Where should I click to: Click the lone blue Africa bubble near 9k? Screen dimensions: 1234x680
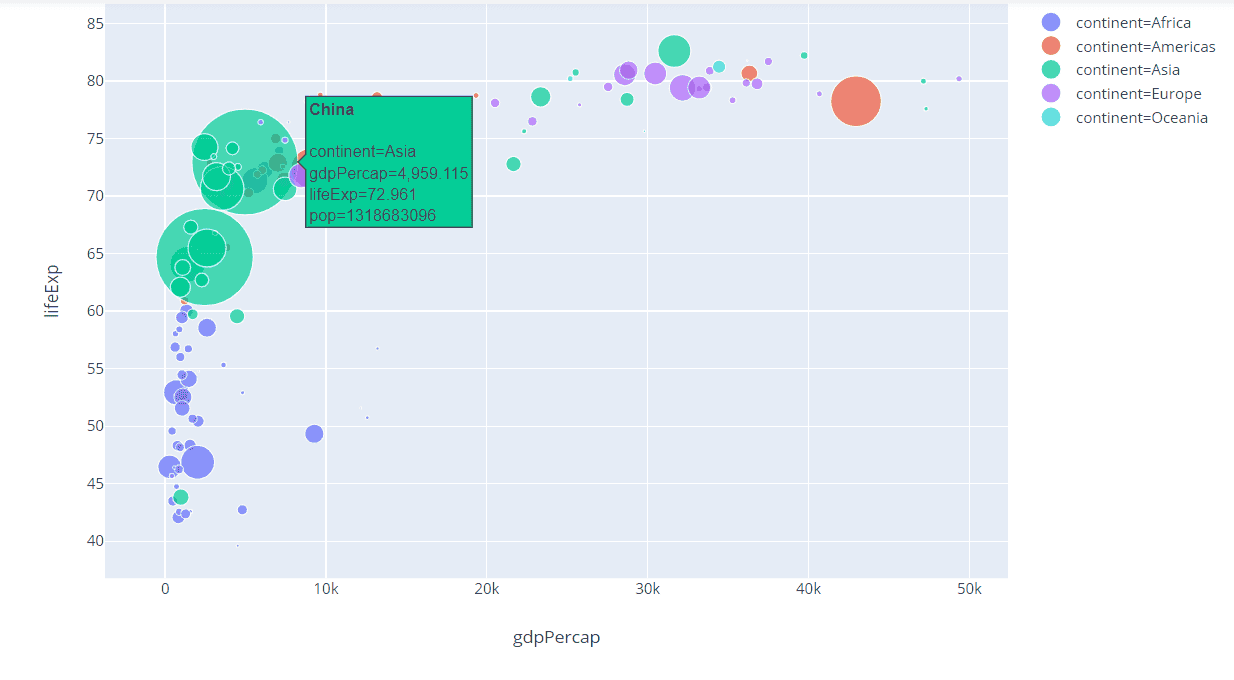tap(314, 434)
